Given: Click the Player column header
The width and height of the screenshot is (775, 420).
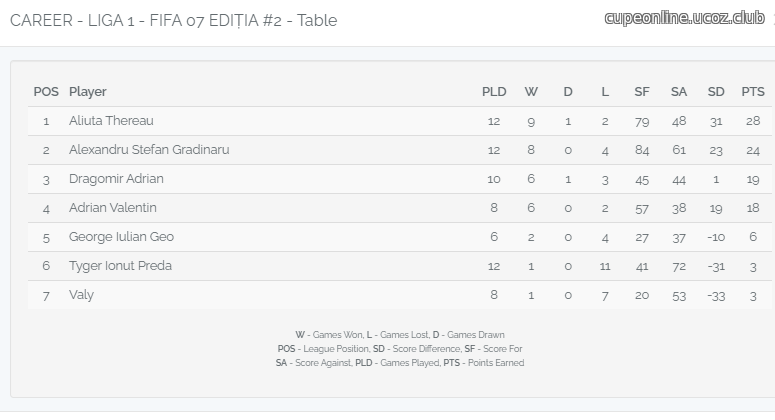Looking at the screenshot, I should point(87,92).
